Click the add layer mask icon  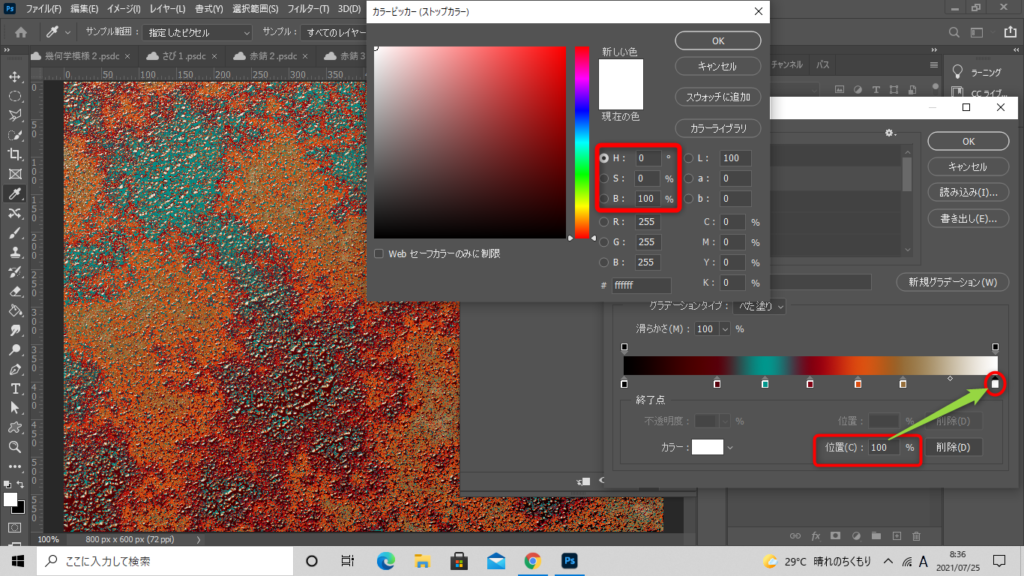pyautogui.click(x=835, y=536)
